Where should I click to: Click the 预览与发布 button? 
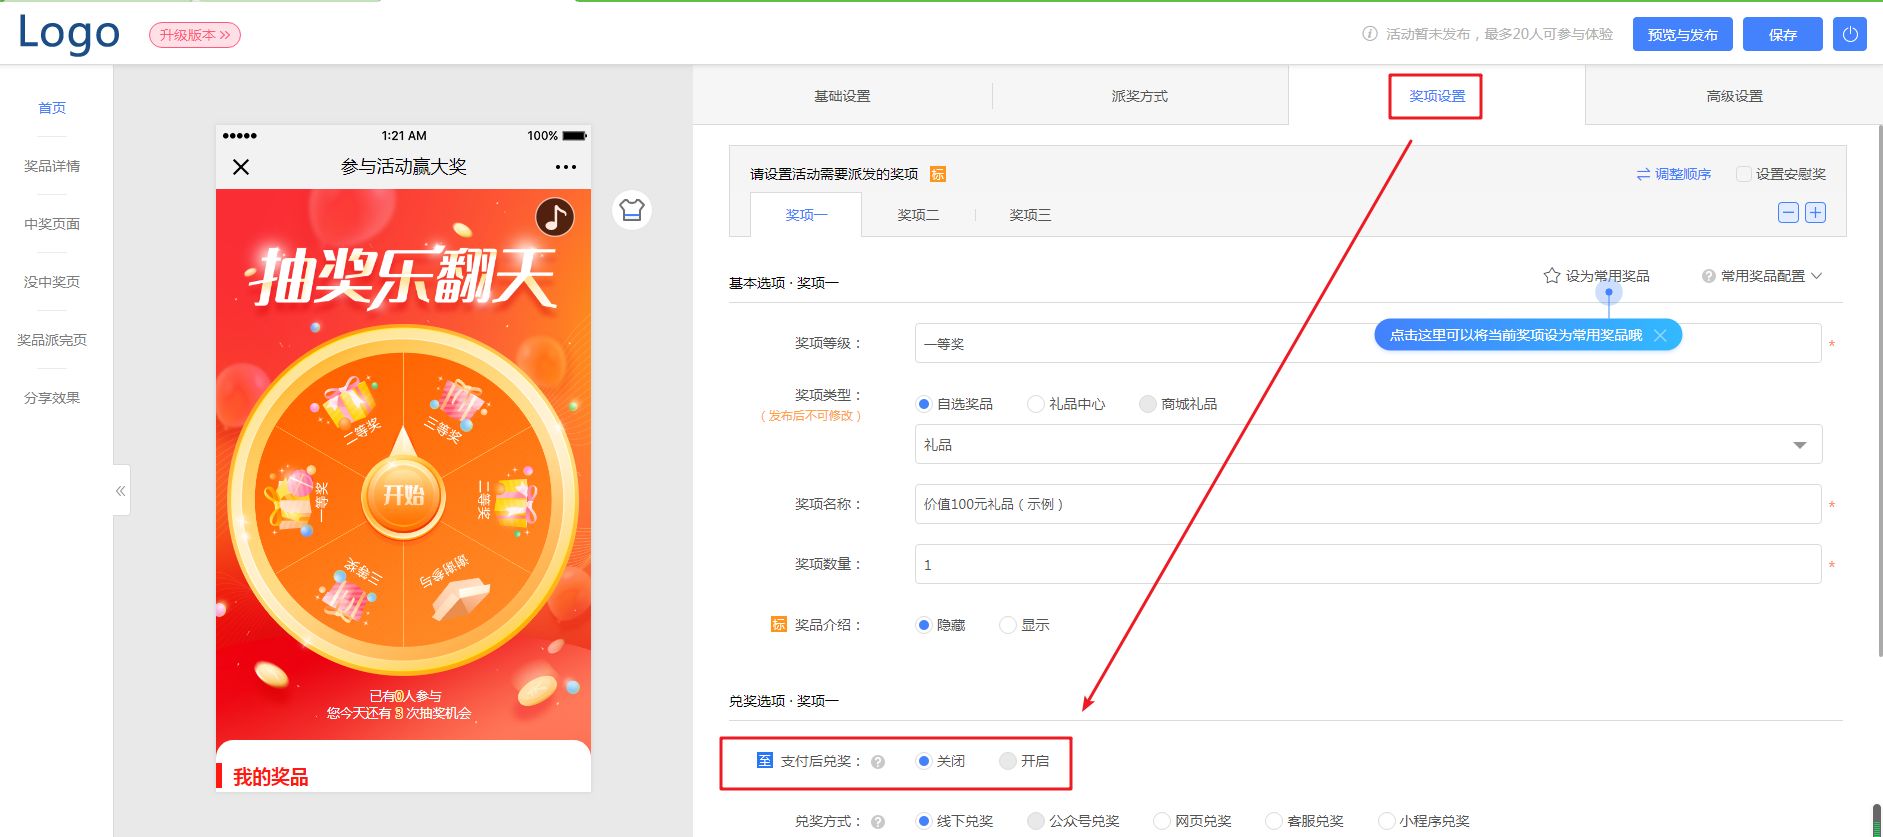coord(1683,34)
